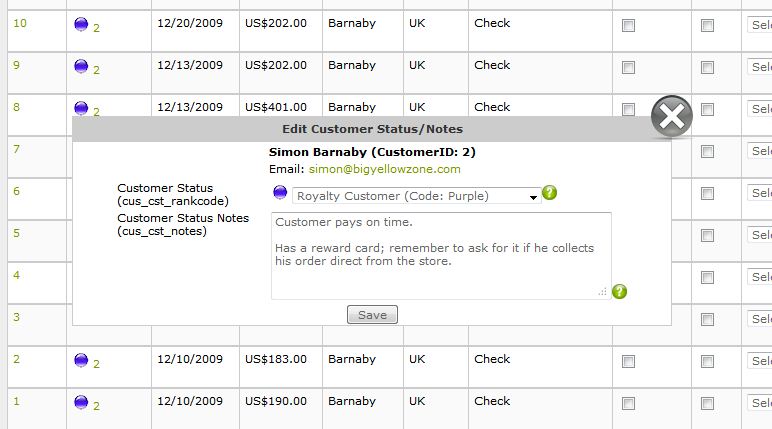Close the Edit Customer Status/Notes dialog
This screenshot has width=772, height=429.
tap(672, 117)
